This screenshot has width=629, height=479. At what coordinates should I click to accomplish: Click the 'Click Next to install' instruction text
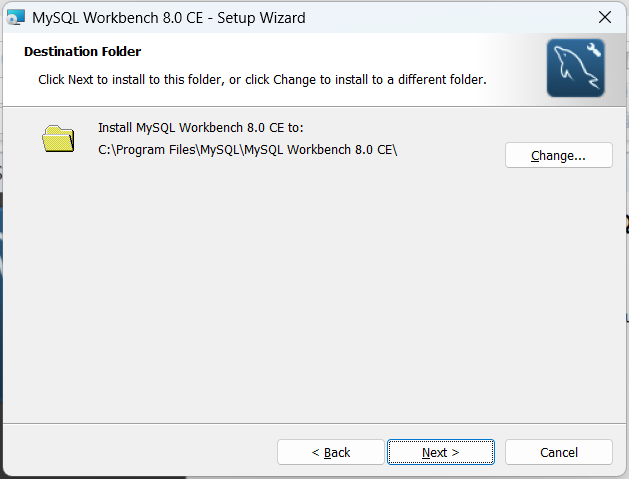point(262,79)
